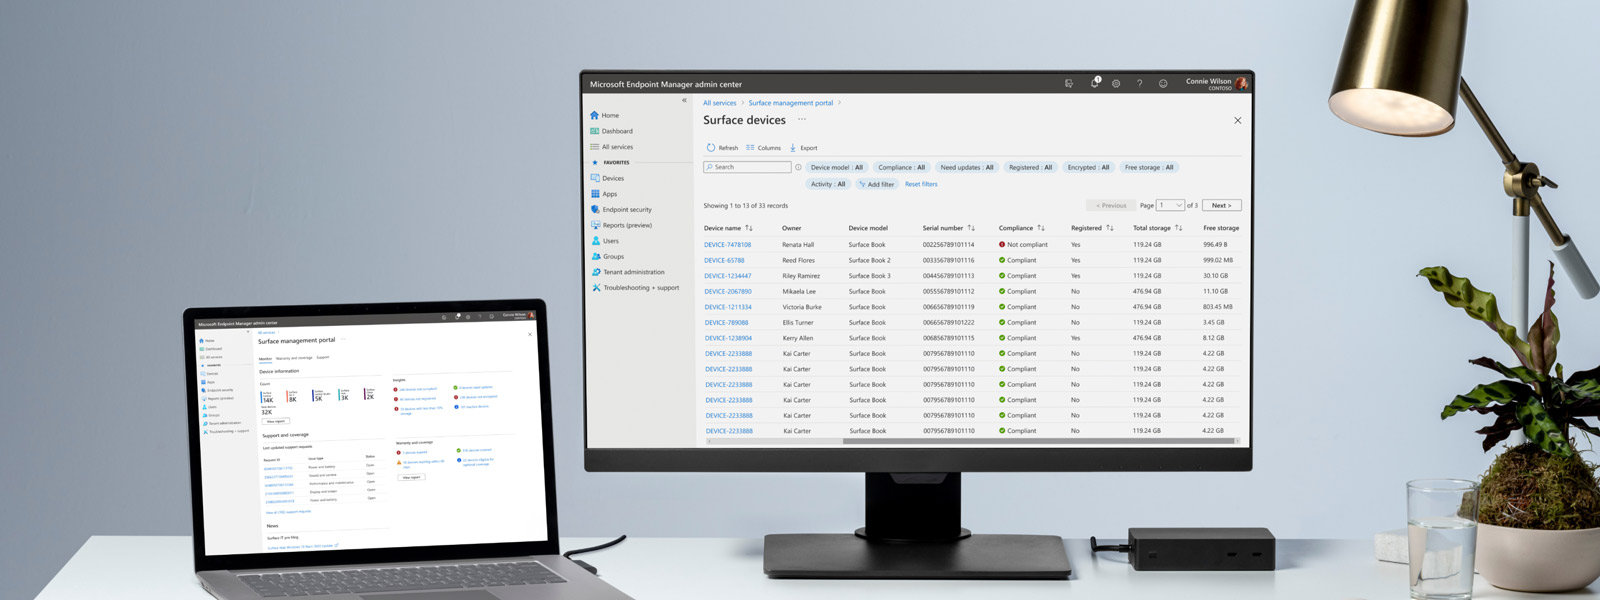Screen dimensions: 1600x600
Task: Open Endpoint security in the monitor's sidebar
Action: 626,210
